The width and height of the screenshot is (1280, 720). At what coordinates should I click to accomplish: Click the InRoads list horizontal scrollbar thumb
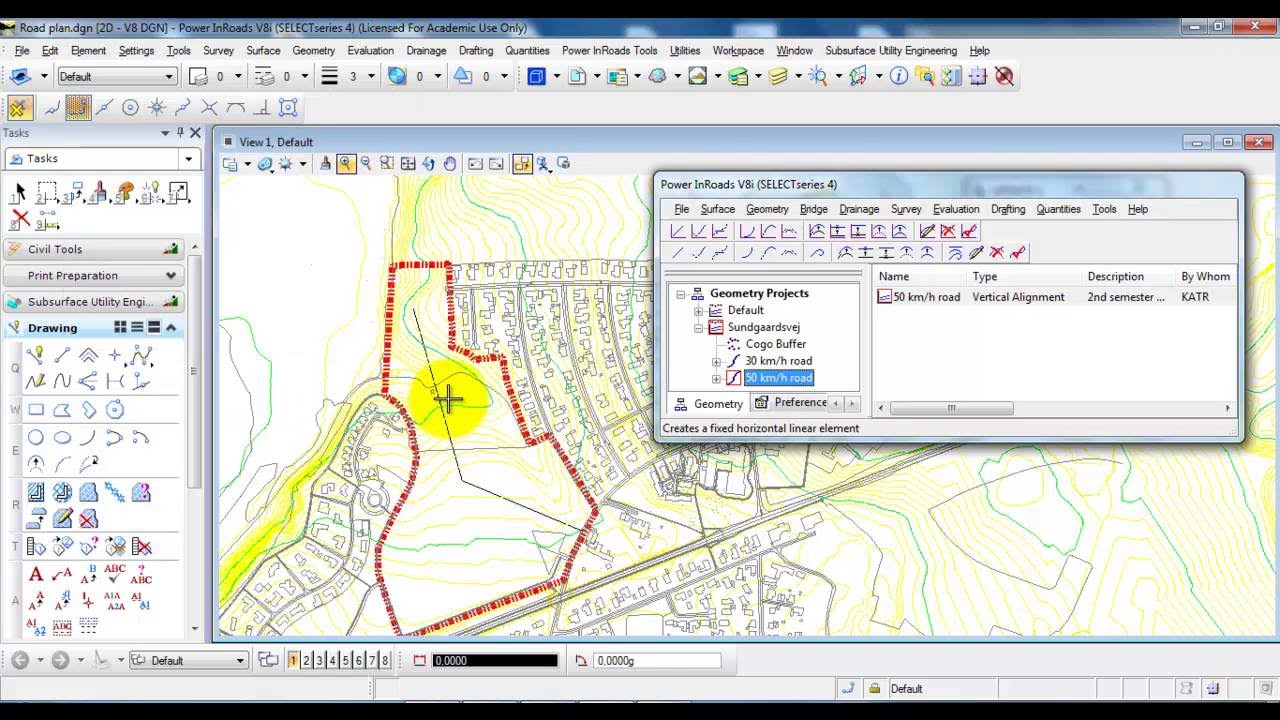(951, 408)
